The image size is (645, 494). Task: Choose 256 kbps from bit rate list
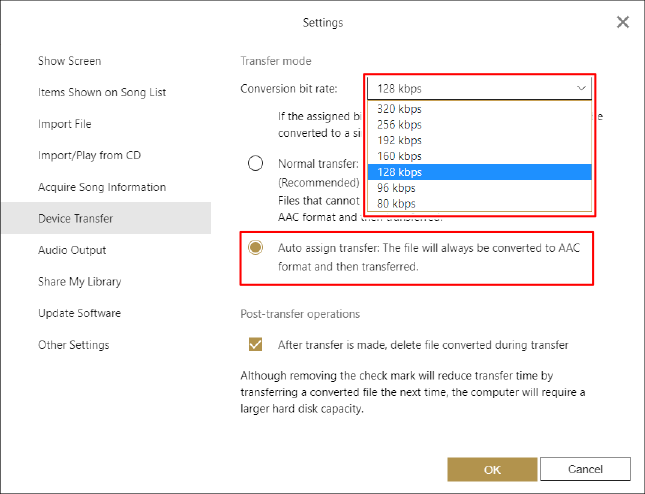coord(400,125)
